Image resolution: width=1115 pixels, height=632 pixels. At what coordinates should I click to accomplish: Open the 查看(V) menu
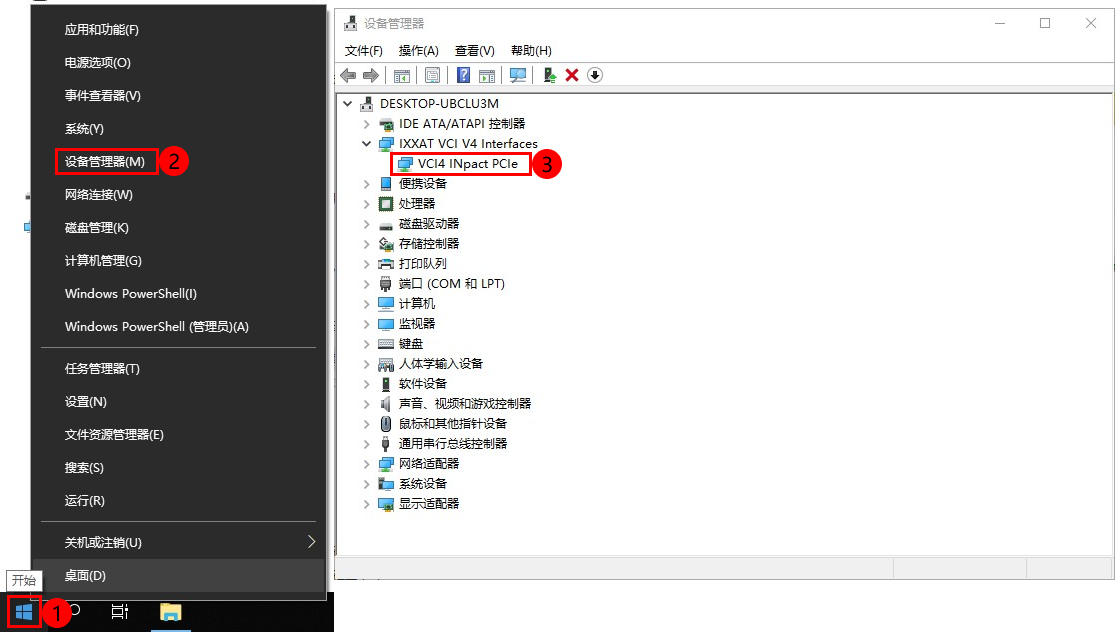[474, 50]
